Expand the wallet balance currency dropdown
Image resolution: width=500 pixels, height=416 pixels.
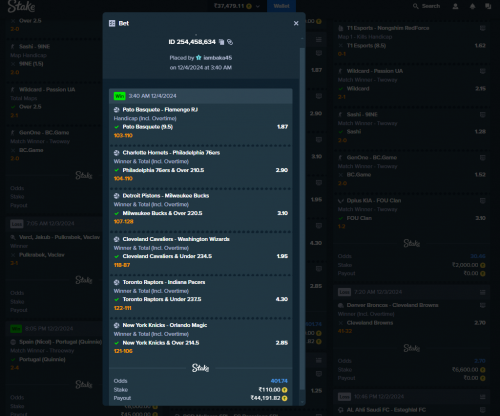[x=258, y=6]
